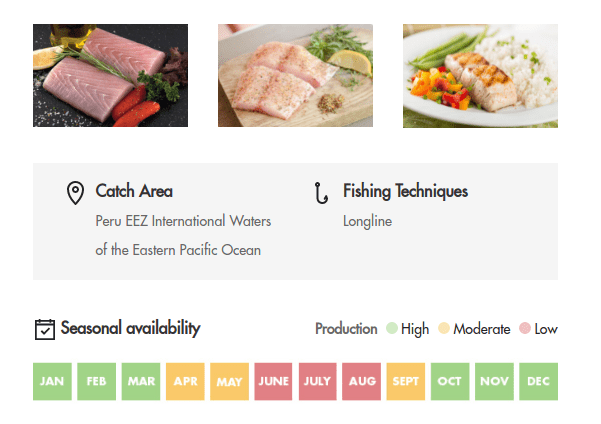Click the green High production dot
The width and height of the screenshot is (601, 424).
pos(392,328)
